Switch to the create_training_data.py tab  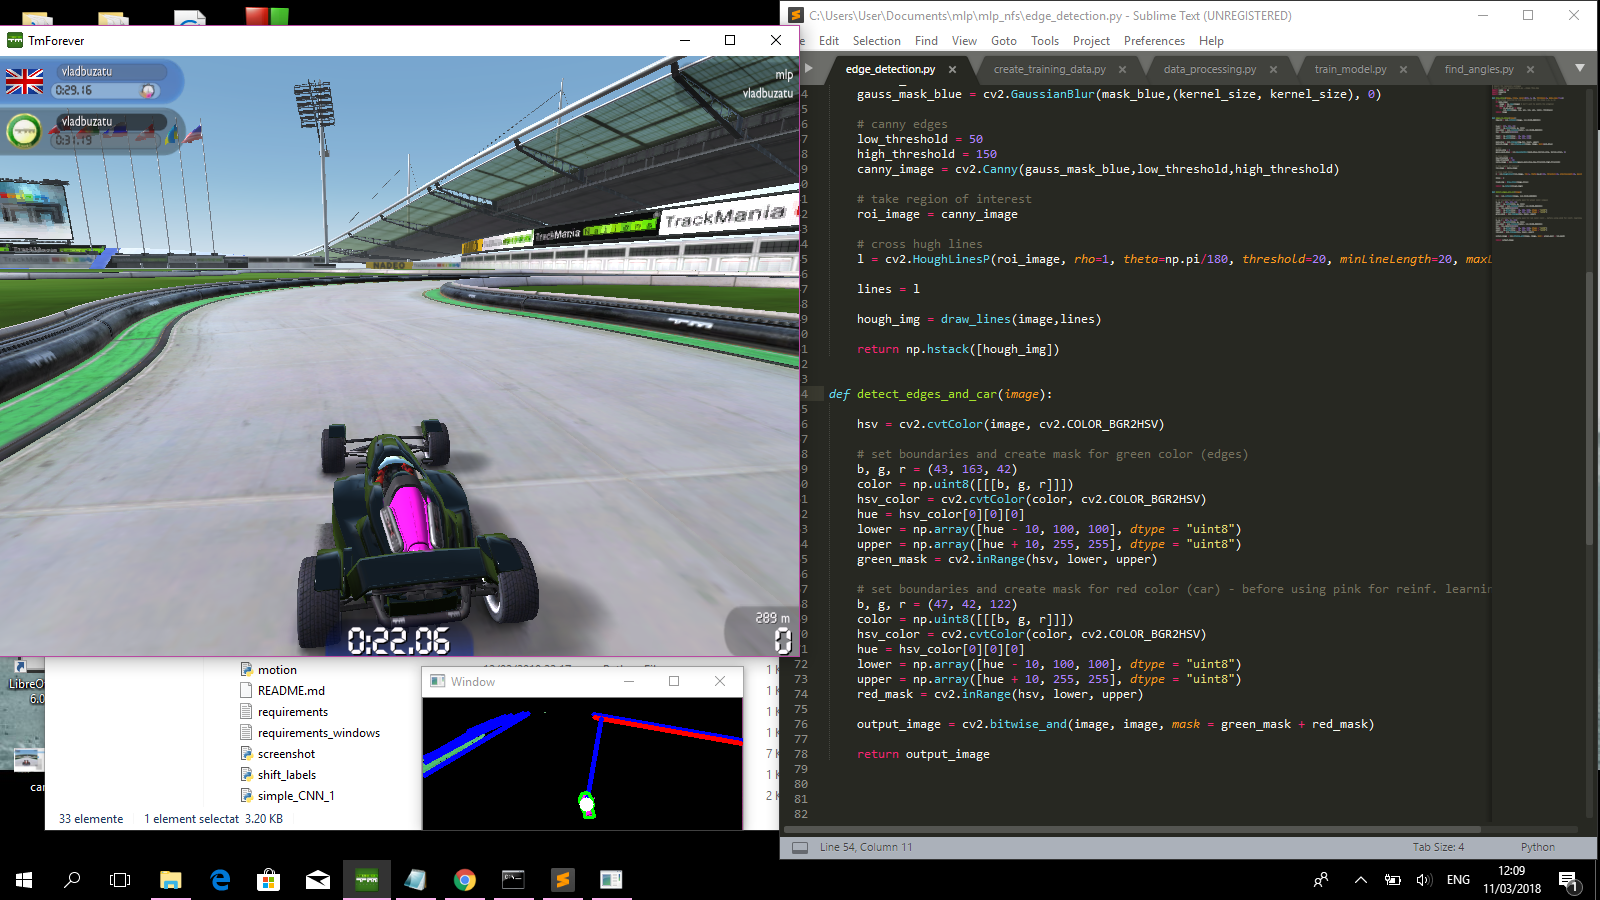(1049, 69)
